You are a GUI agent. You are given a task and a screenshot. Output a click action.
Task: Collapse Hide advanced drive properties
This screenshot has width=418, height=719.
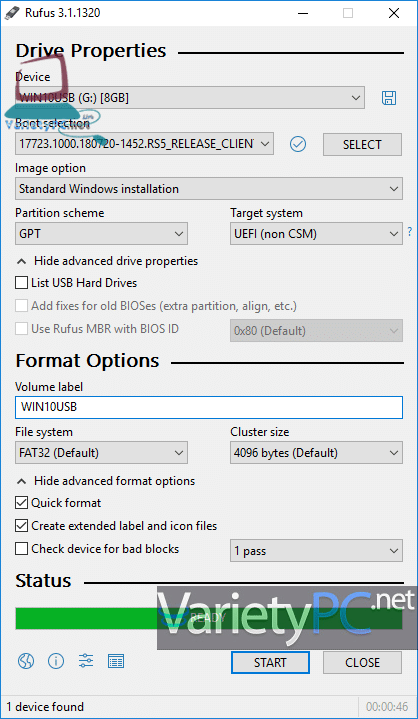coord(107,261)
